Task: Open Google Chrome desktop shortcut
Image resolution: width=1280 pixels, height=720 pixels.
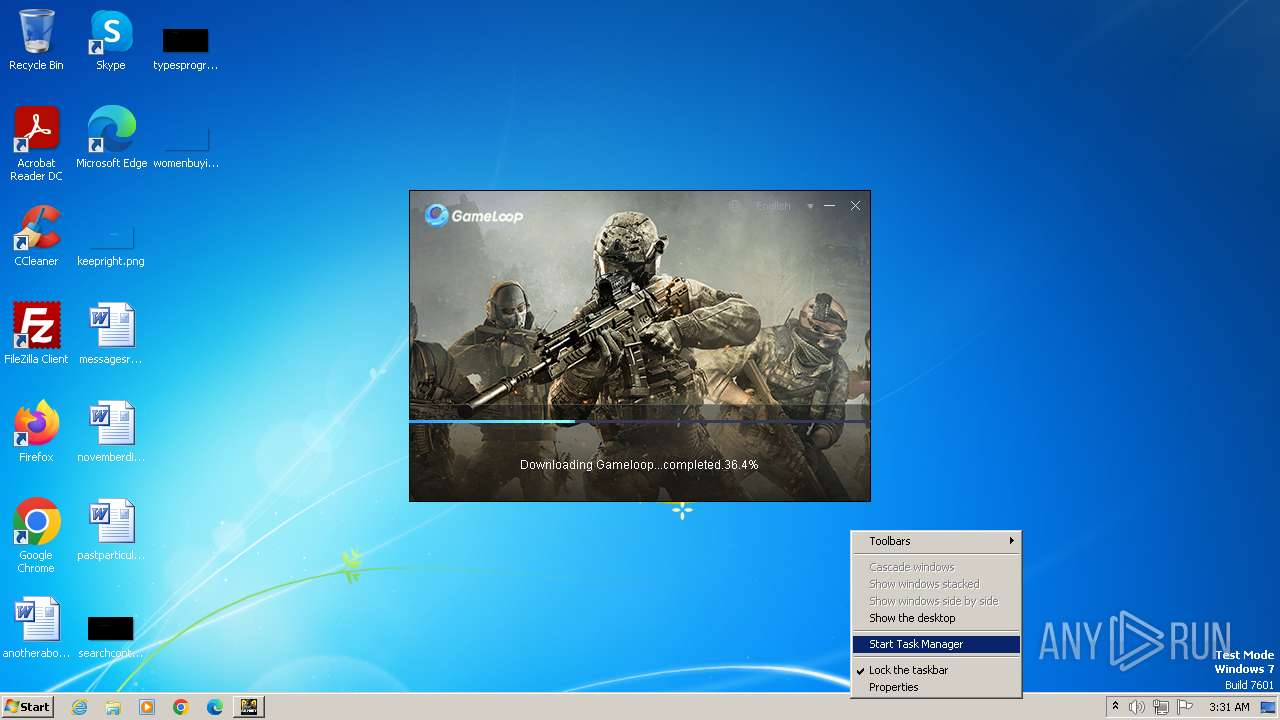Action: pyautogui.click(x=36, y=536)
